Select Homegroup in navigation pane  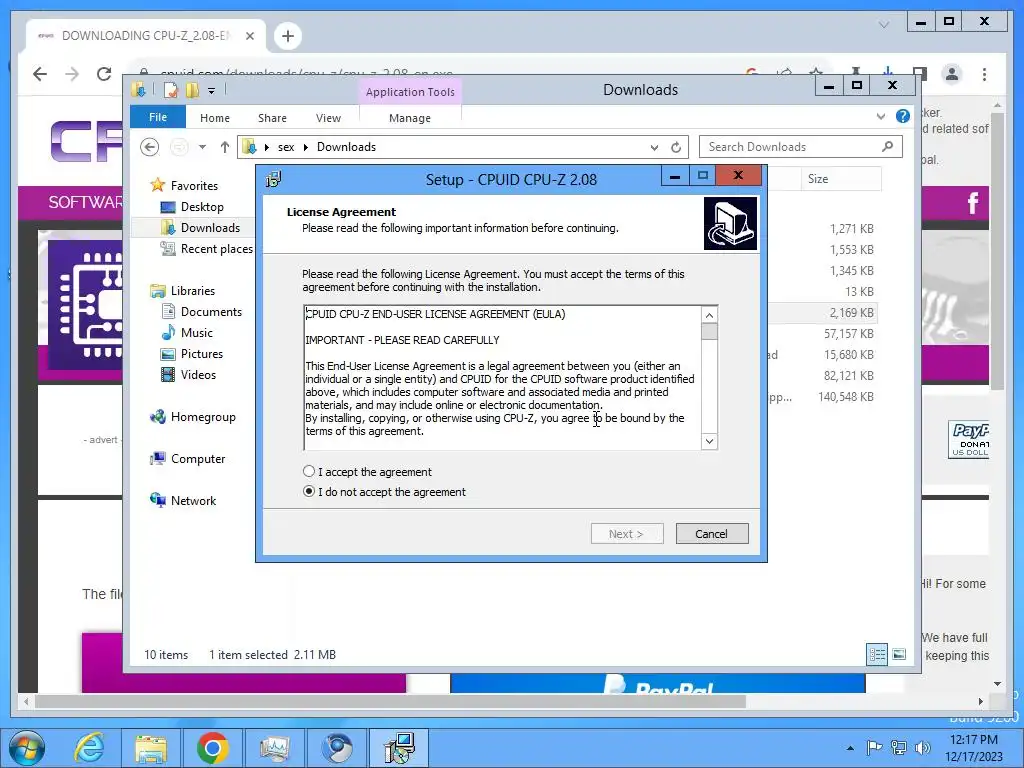203,417
